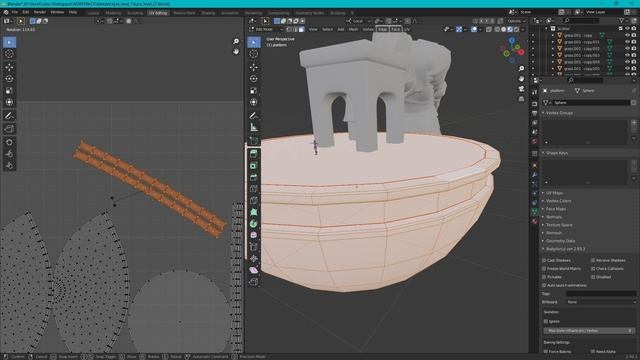640x360 pixels.
Task: Open the Face menu in viewport header
Action: [396, 29]
